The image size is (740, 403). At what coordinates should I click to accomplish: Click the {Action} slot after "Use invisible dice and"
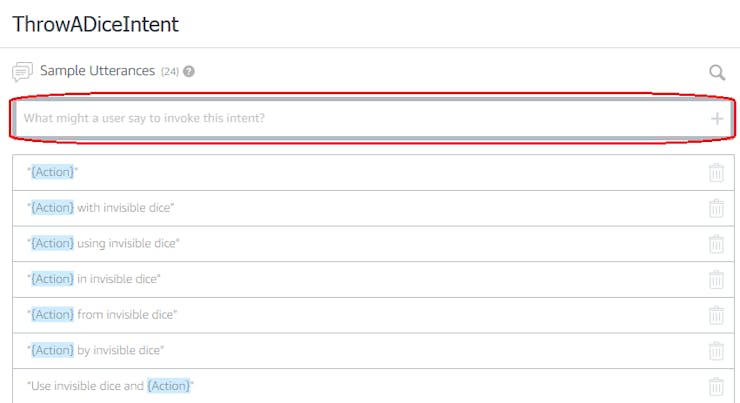coord(168,386)
